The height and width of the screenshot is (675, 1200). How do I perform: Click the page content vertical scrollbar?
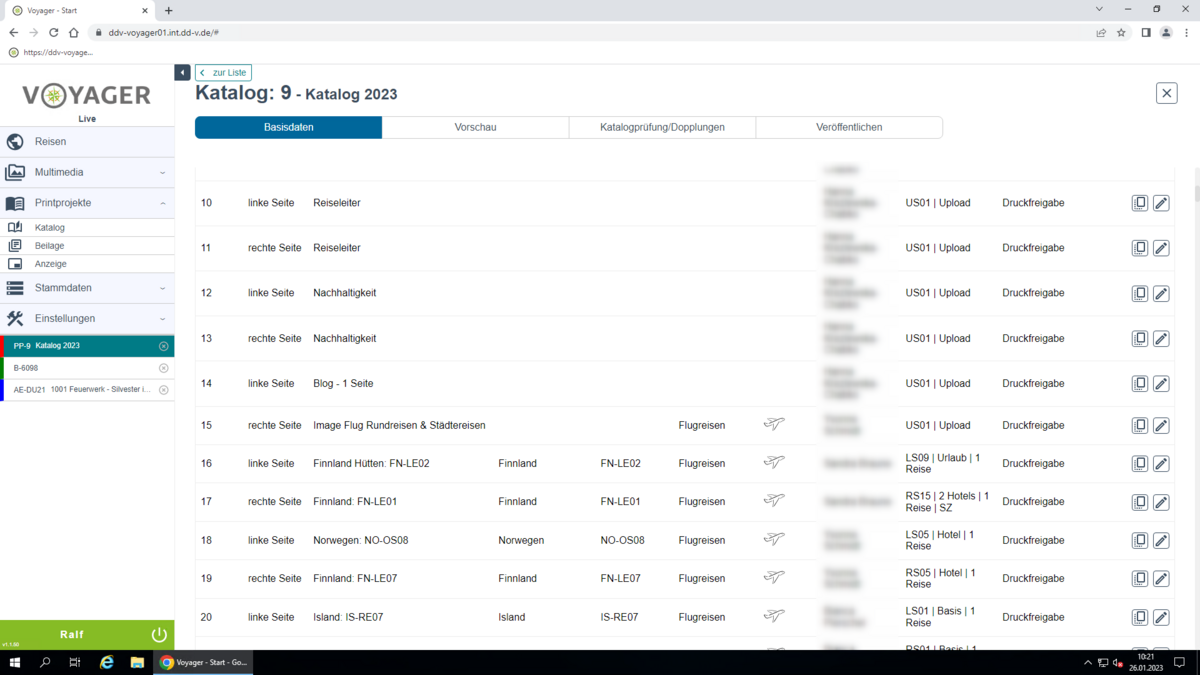pos(1196,193)
